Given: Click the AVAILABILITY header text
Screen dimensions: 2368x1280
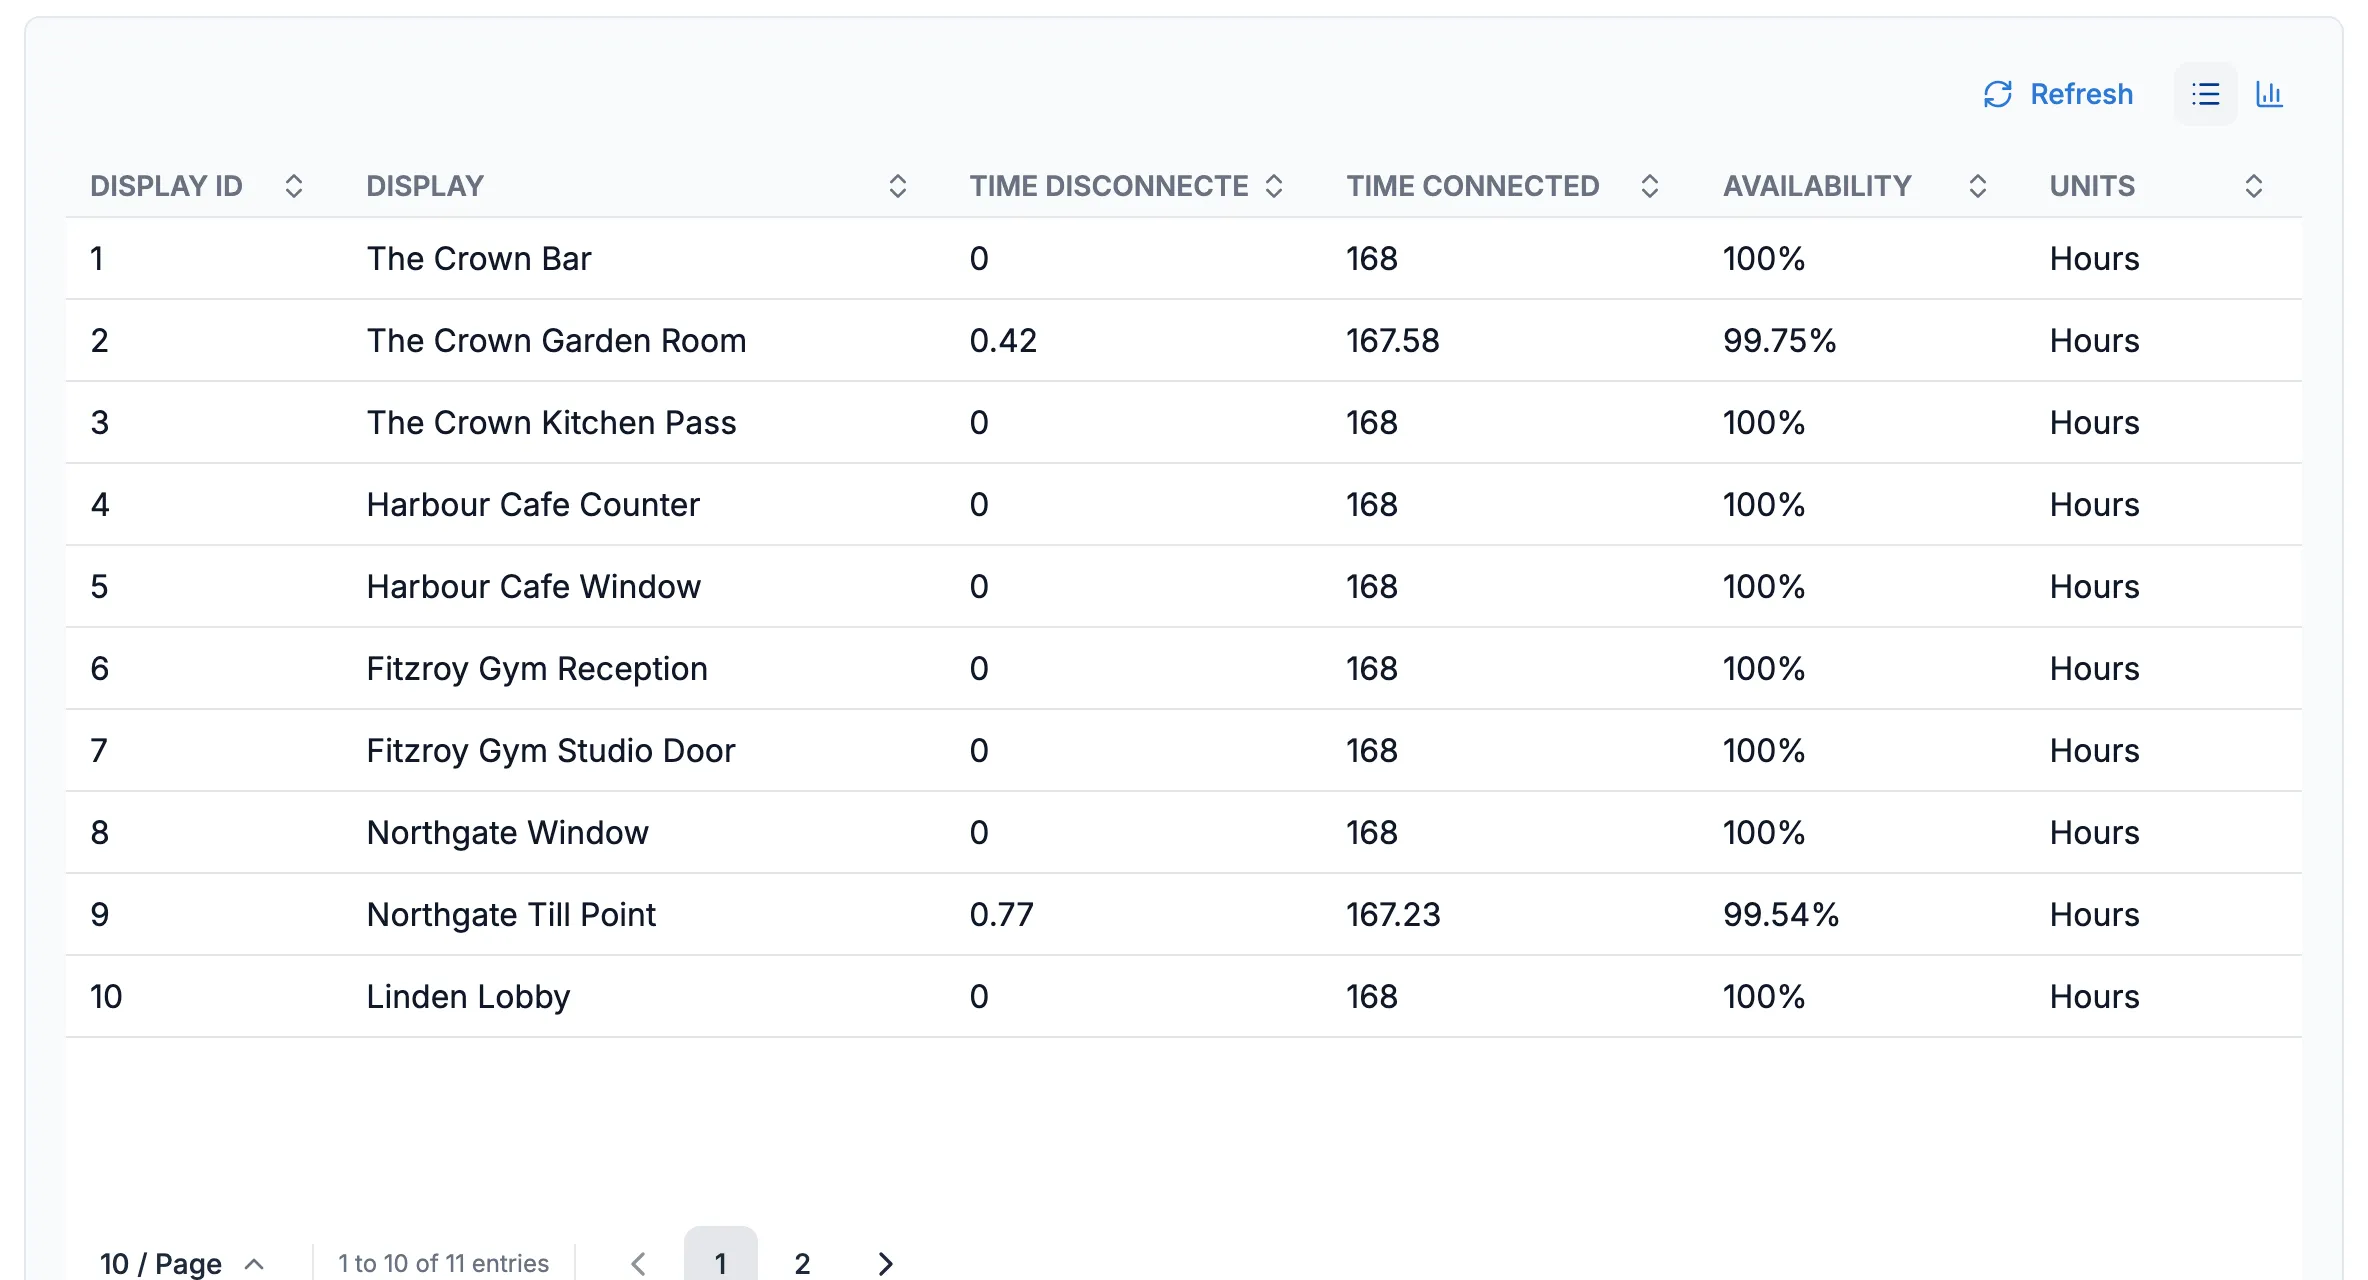Looking at the screenshot, I should point(1817,186).
